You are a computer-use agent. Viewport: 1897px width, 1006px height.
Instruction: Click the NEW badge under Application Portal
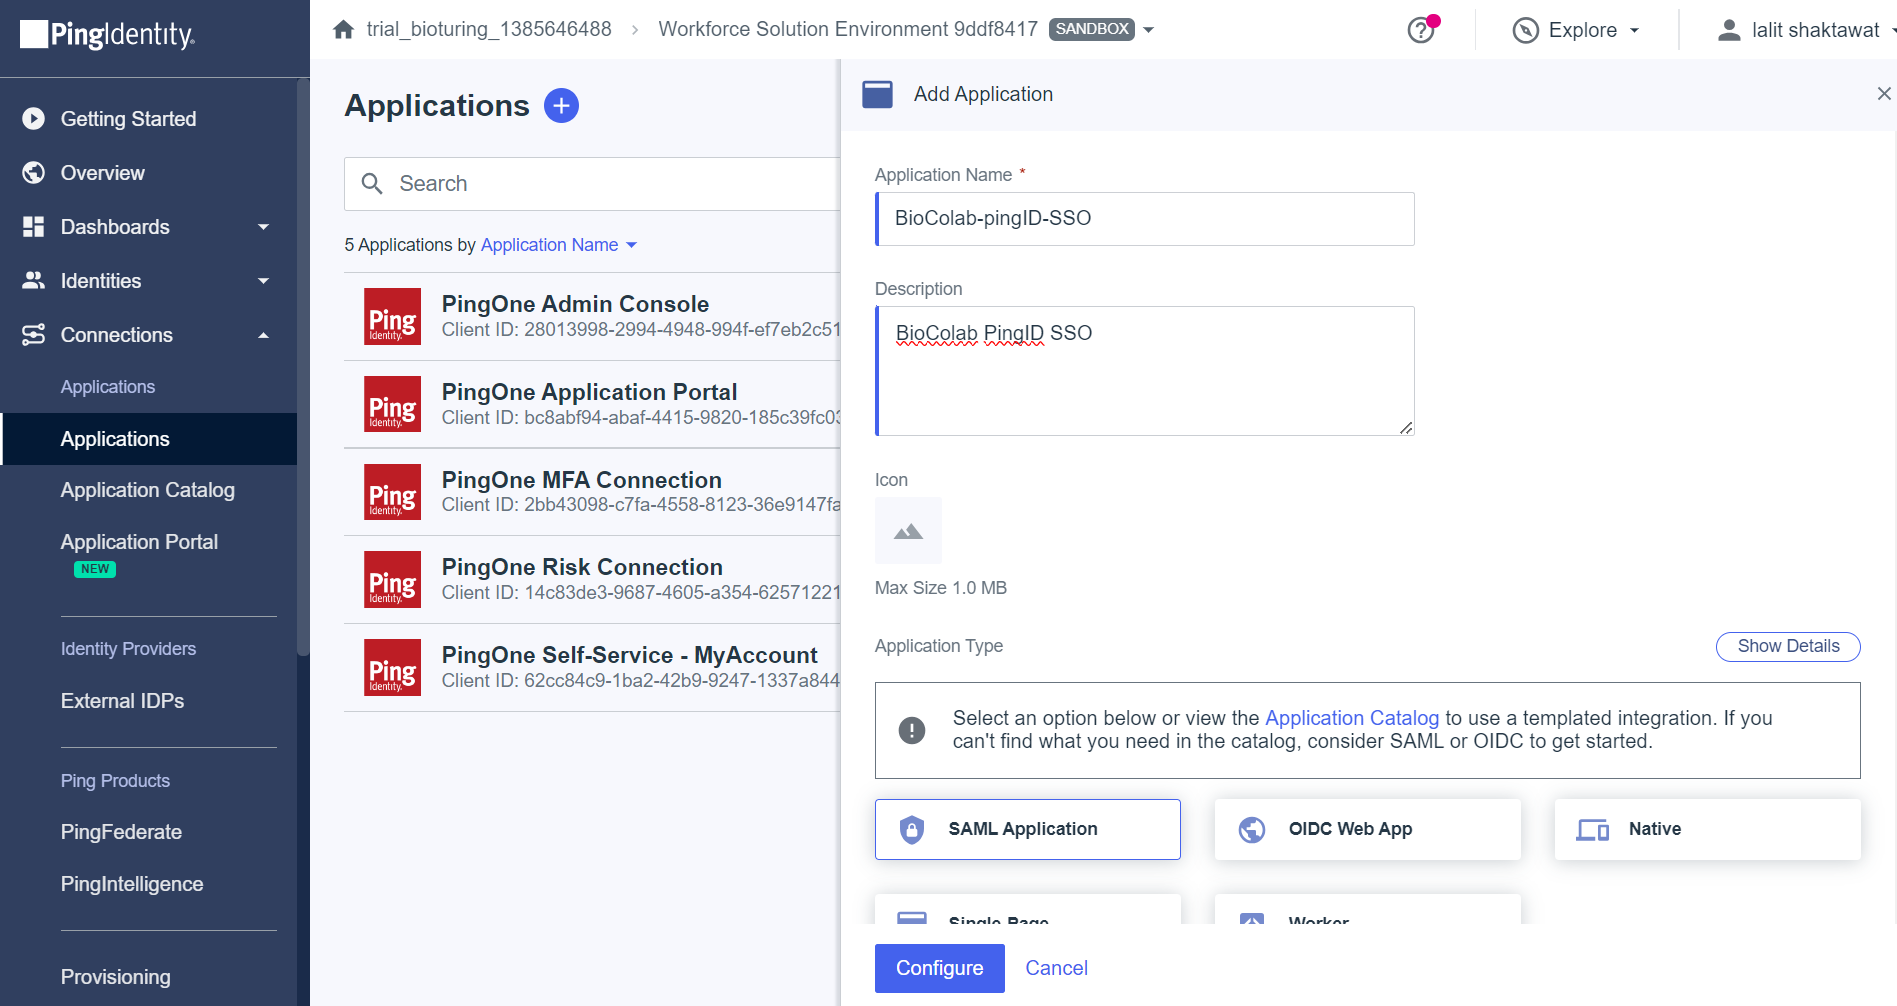point(95,569)
